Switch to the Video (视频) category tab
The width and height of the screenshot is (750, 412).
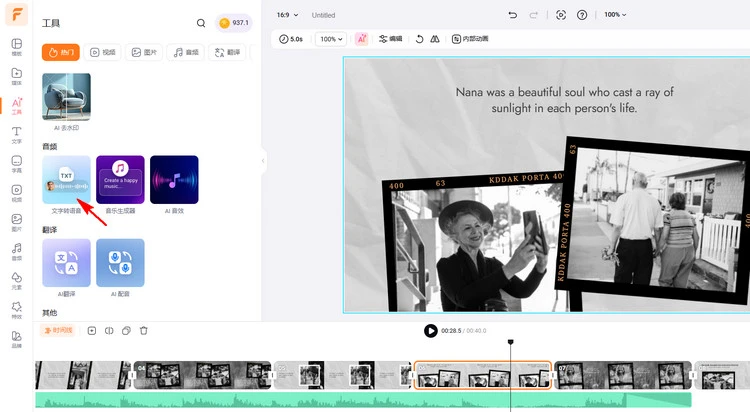point(100,51)
